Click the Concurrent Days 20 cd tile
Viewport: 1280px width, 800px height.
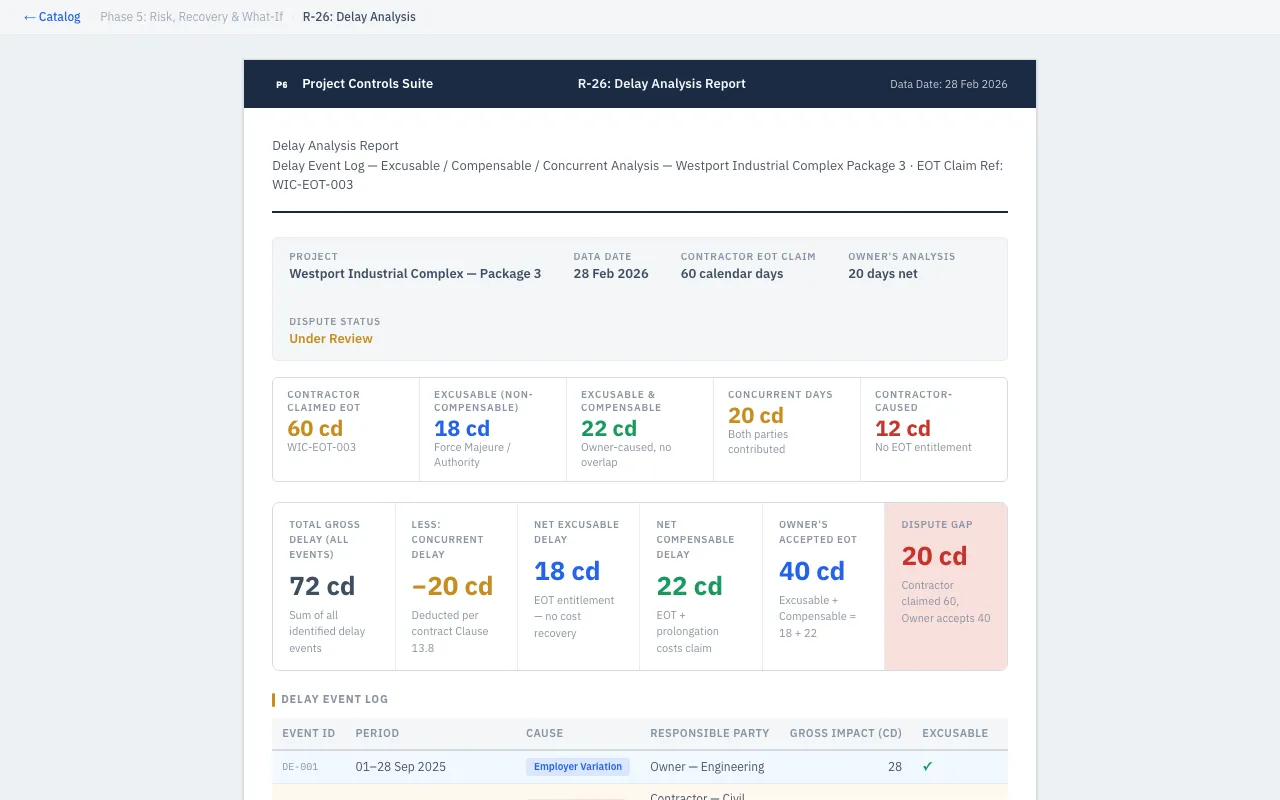(x=786, y=429)
